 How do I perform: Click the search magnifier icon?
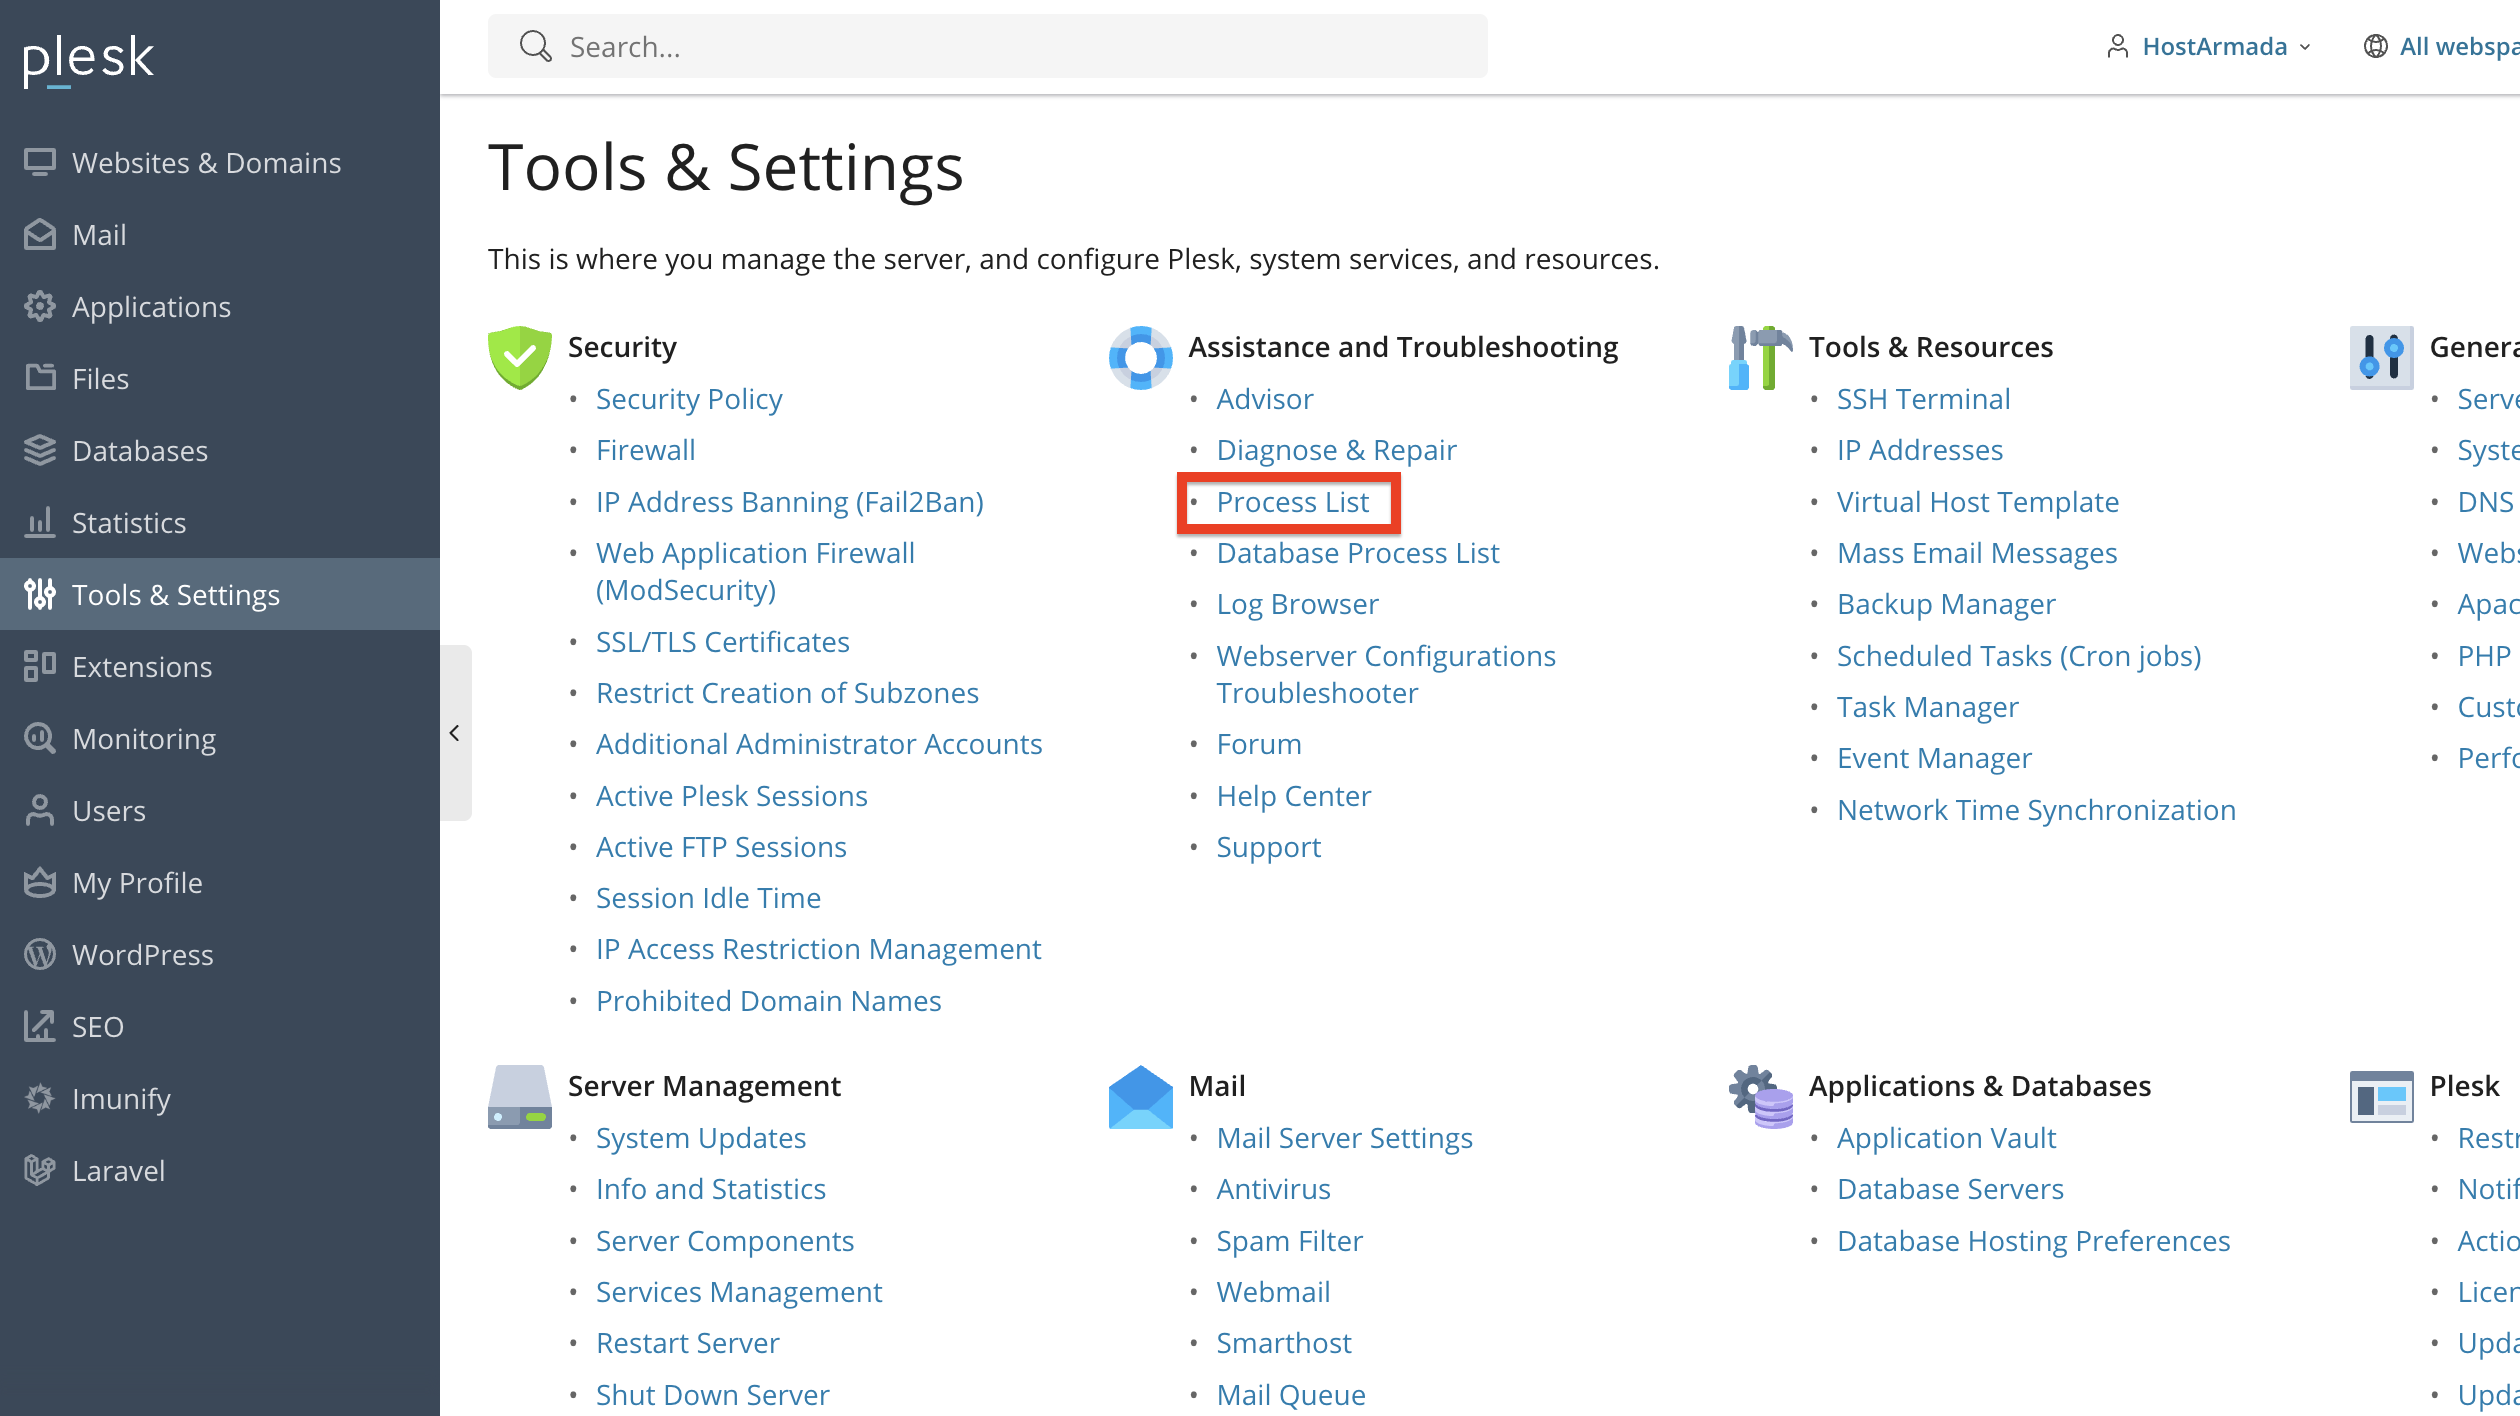(536, 46)
